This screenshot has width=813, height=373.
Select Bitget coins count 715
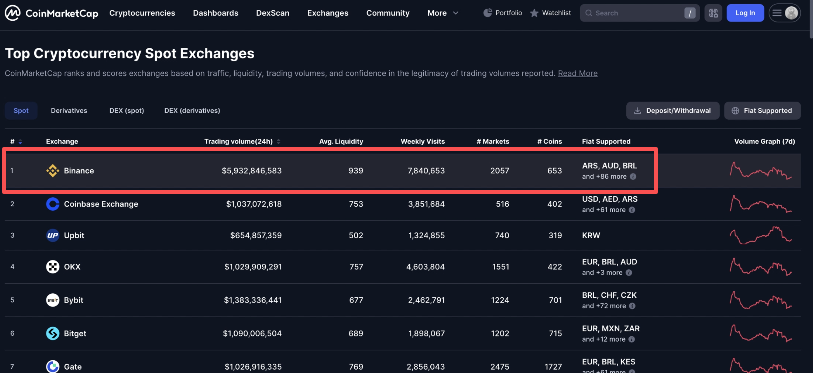554,334
